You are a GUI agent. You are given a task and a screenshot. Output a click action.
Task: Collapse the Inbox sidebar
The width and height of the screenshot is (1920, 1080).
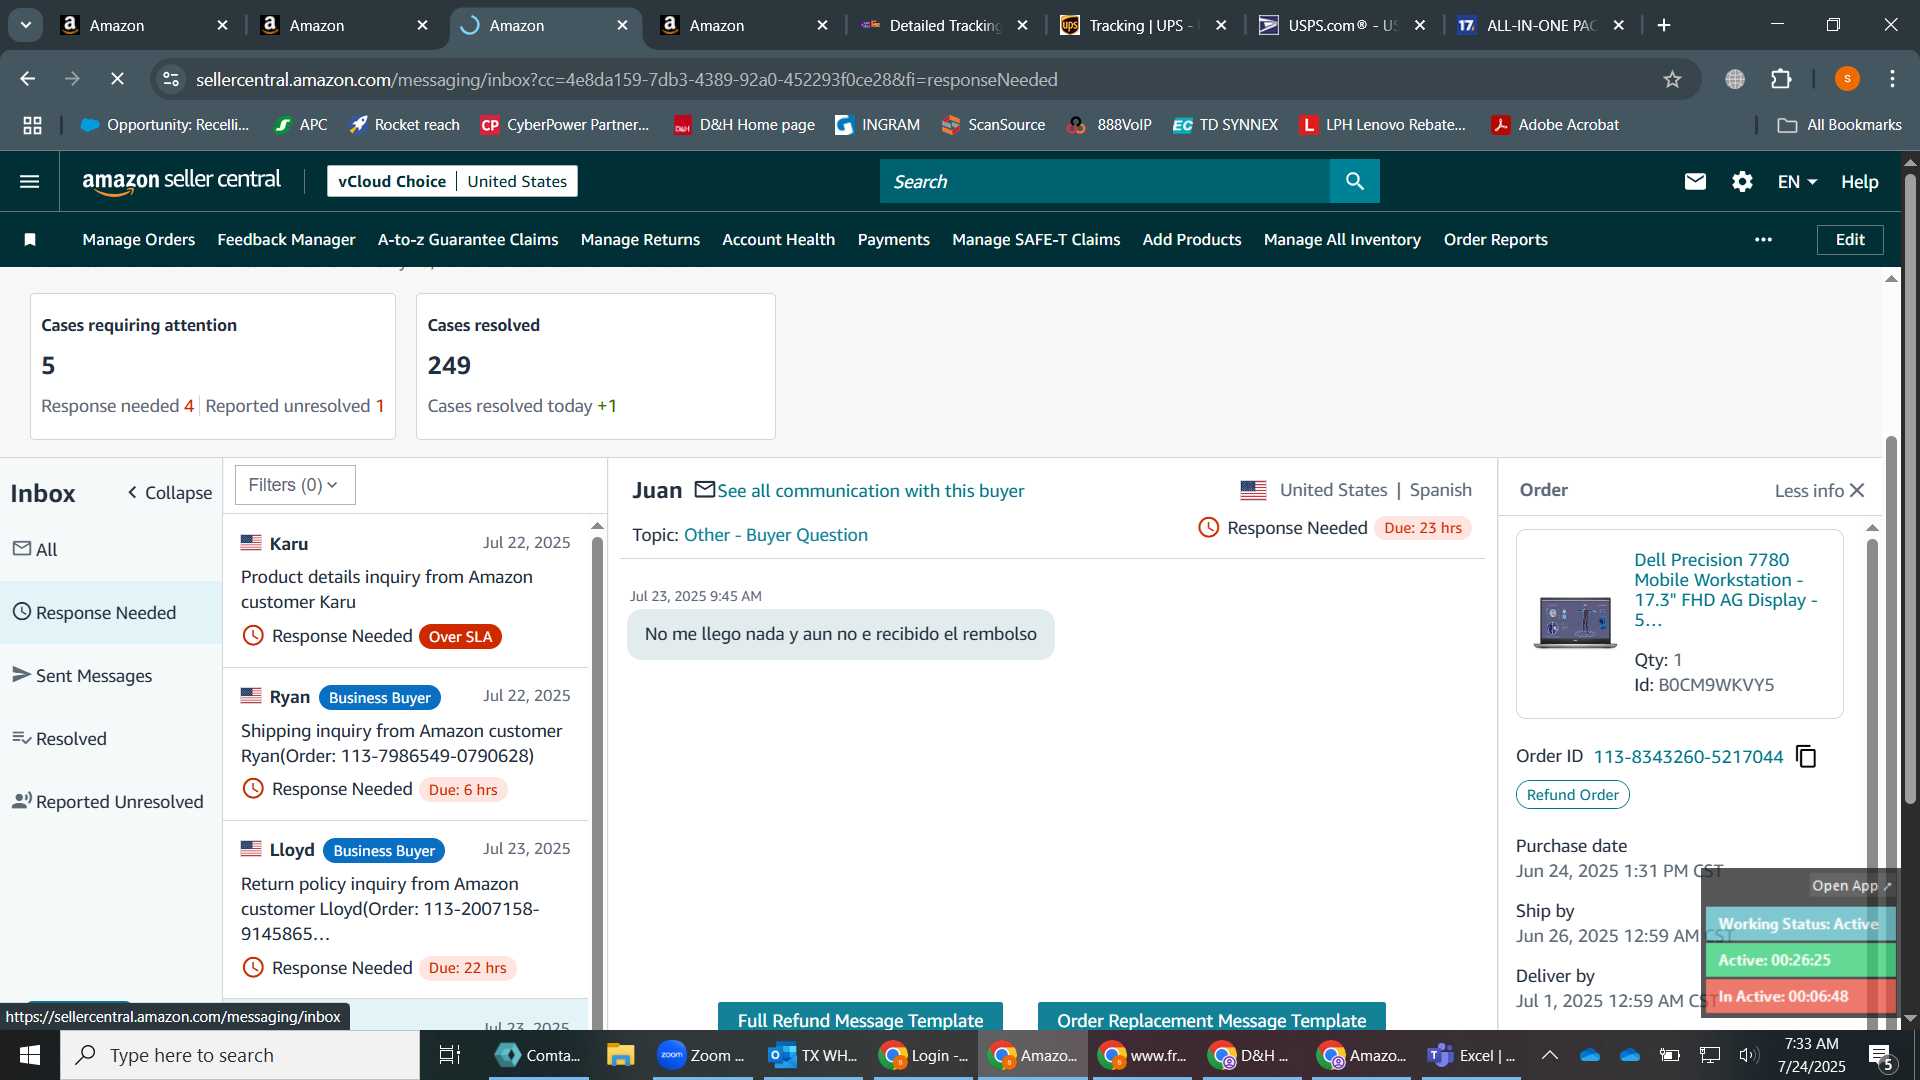(170, 493)
